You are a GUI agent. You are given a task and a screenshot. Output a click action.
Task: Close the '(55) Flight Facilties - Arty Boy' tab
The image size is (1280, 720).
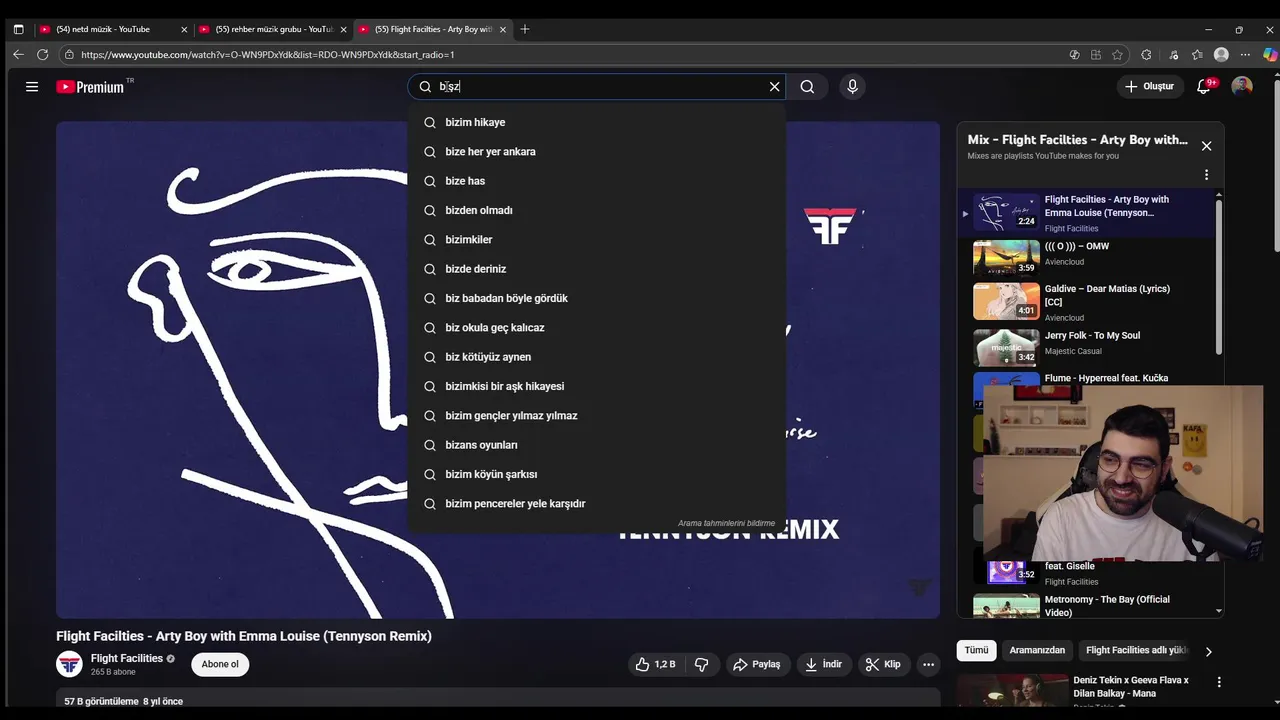503,29
